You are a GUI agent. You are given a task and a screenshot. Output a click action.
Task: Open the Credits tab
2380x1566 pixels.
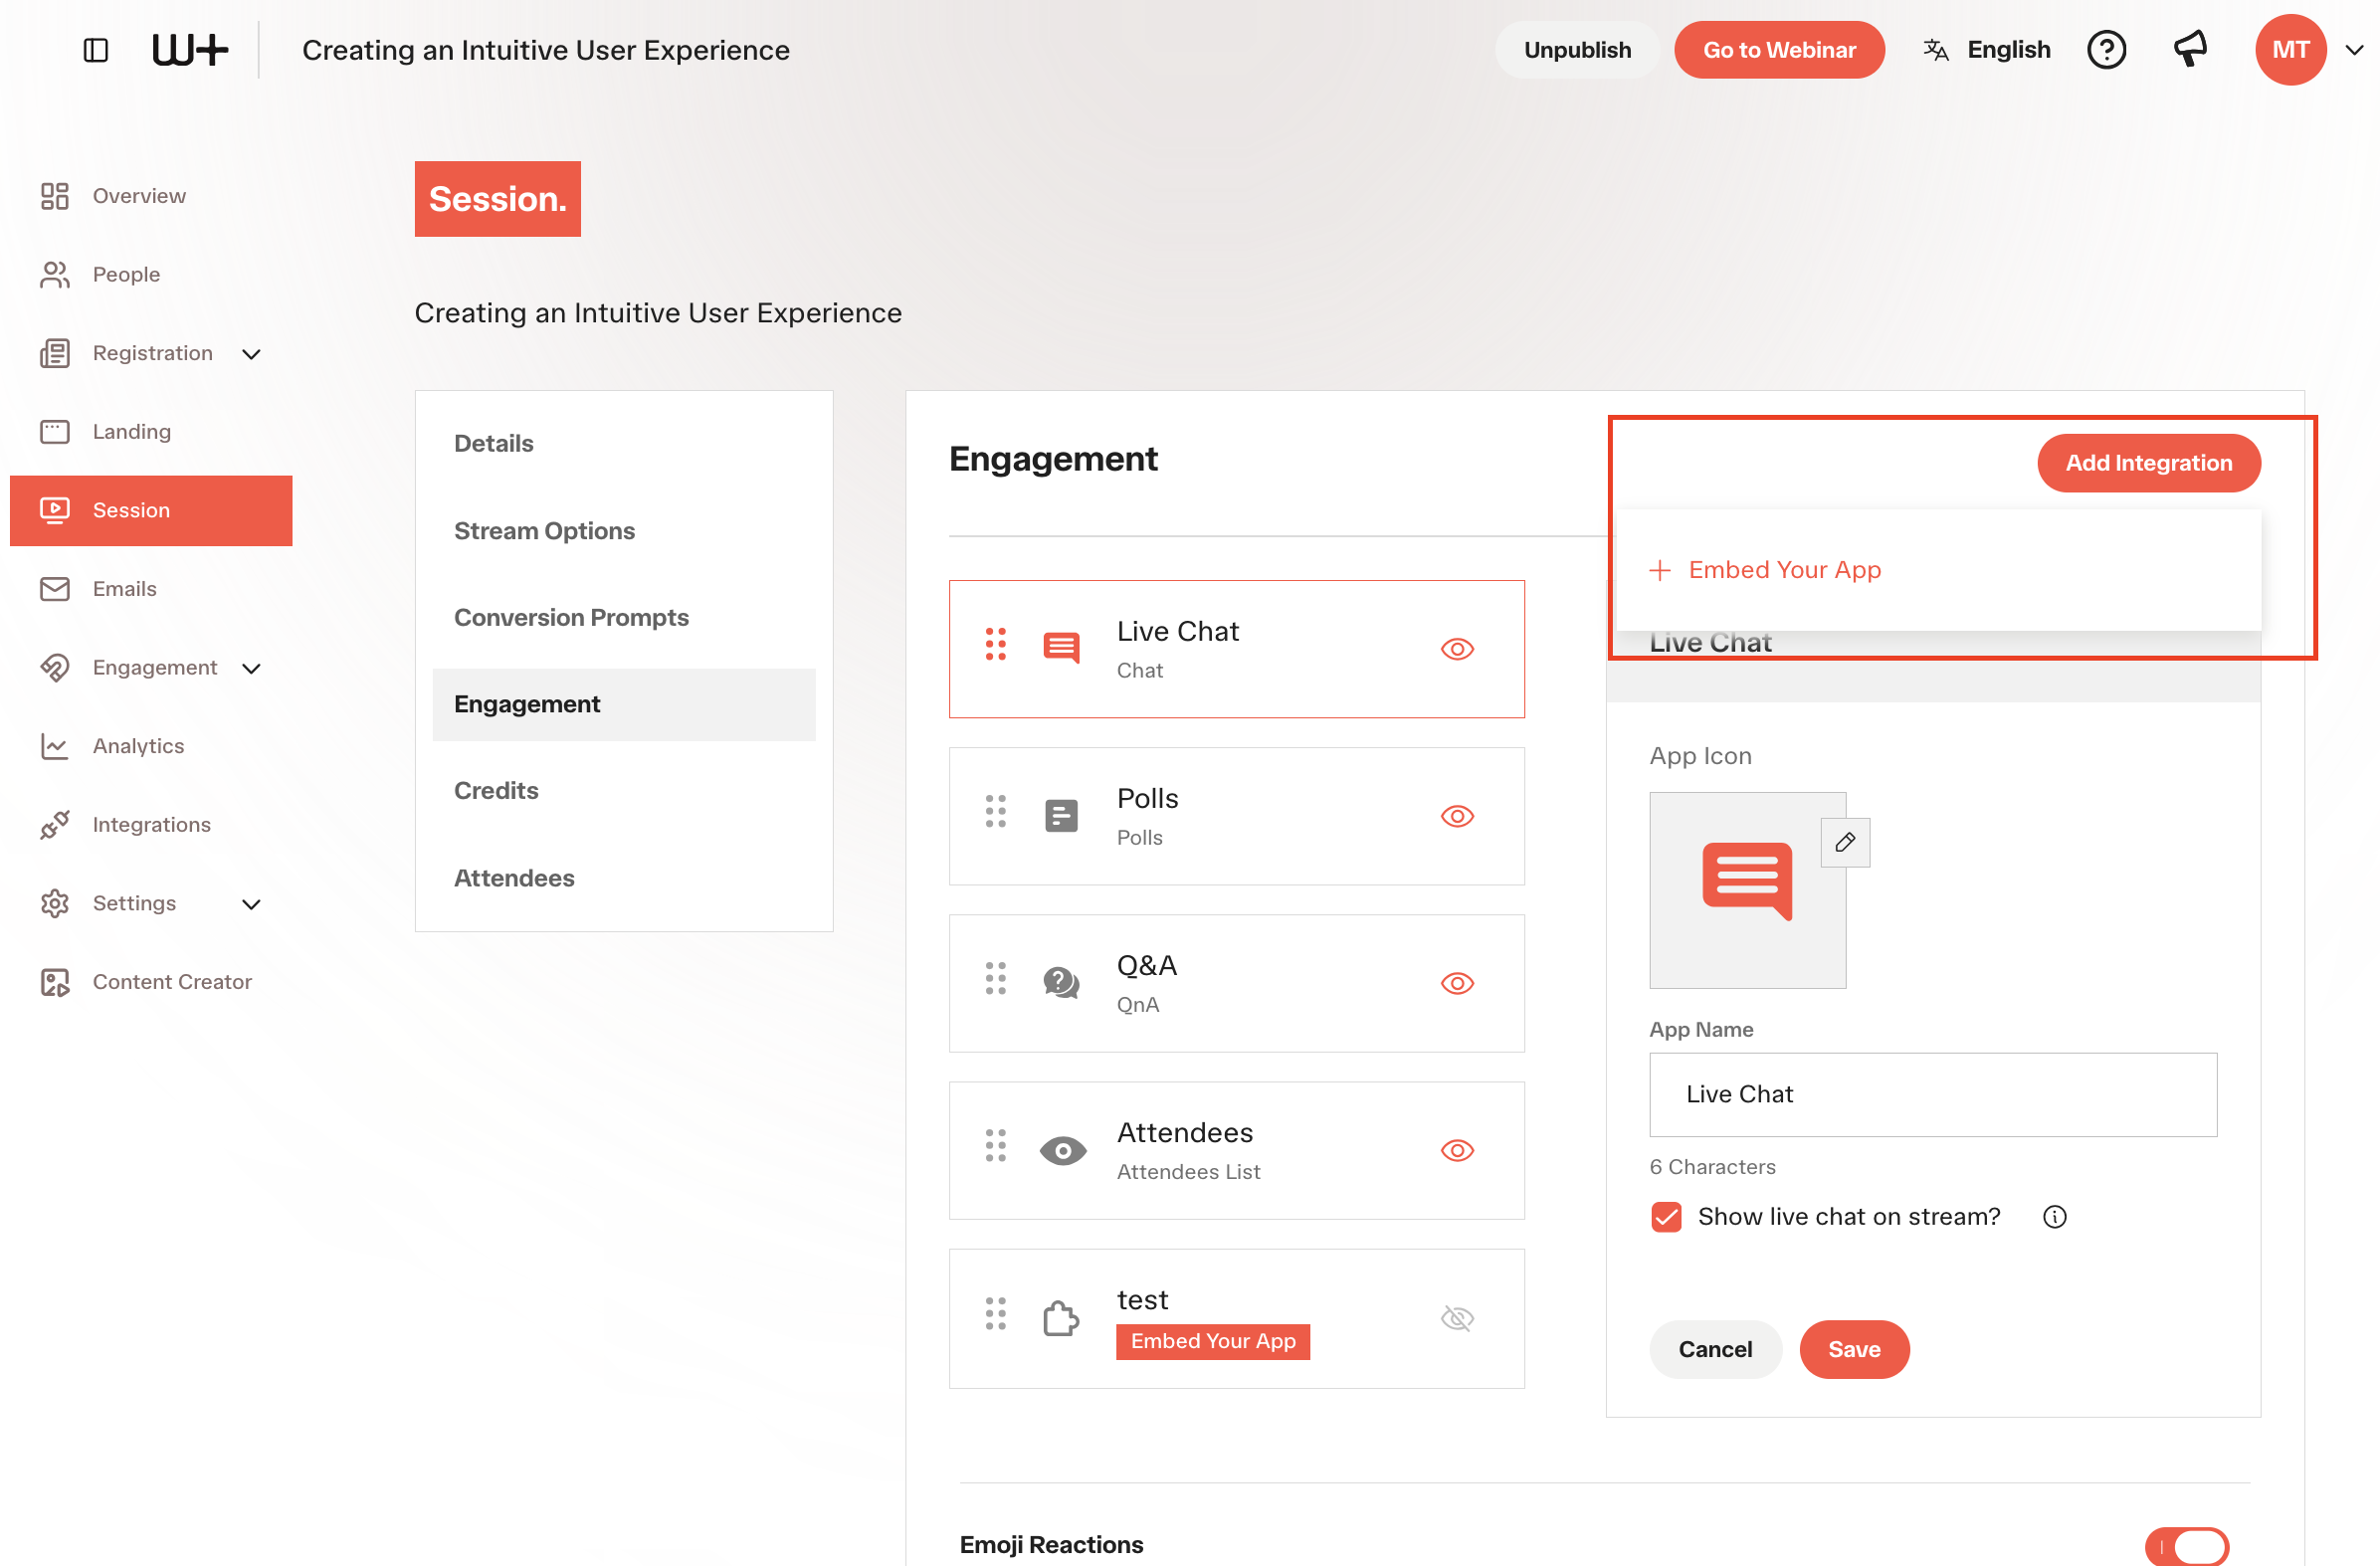[624, 790]
